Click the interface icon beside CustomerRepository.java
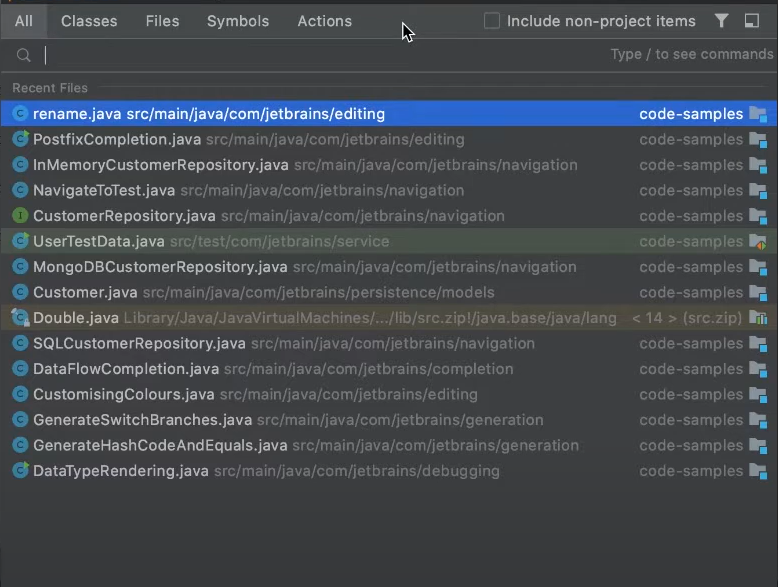The width and height of the screenshot is (778, 587). point(20,216)
